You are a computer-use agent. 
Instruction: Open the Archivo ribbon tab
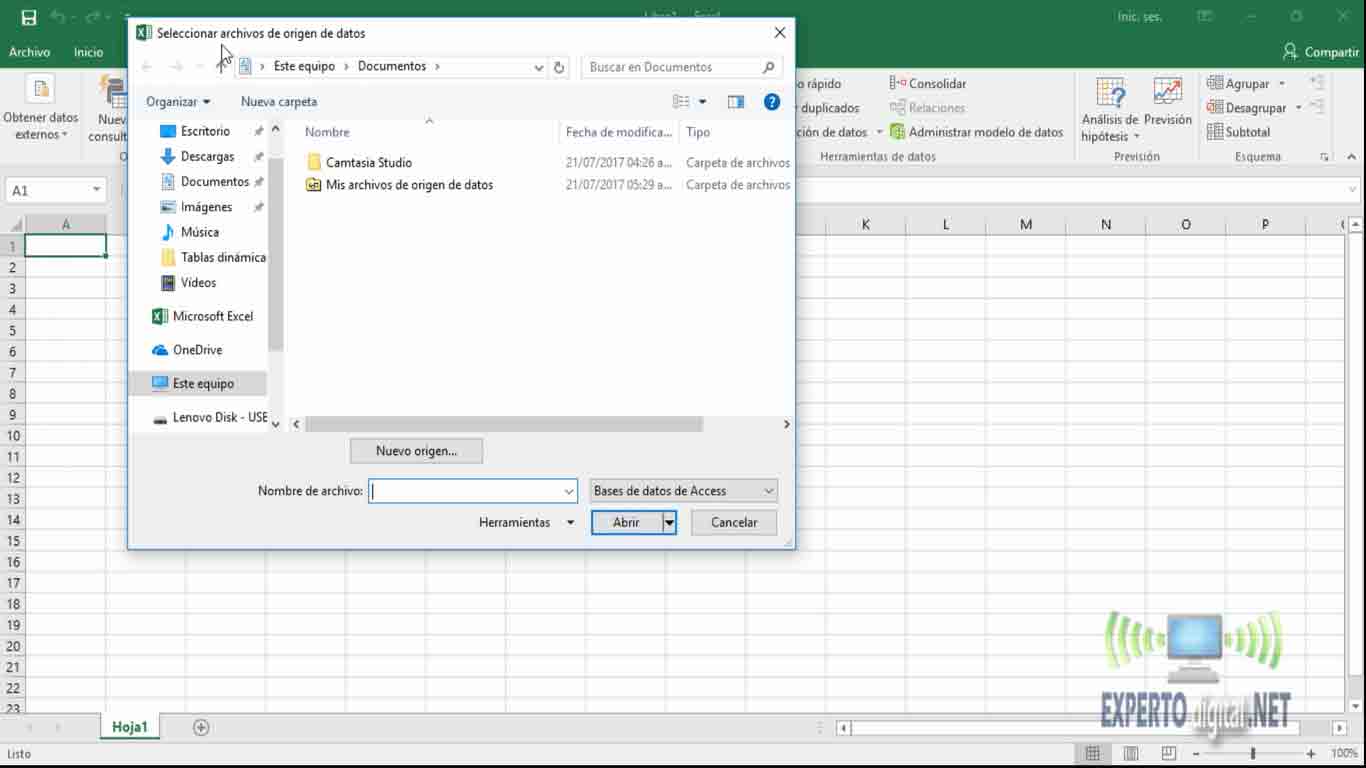[30, 52]
